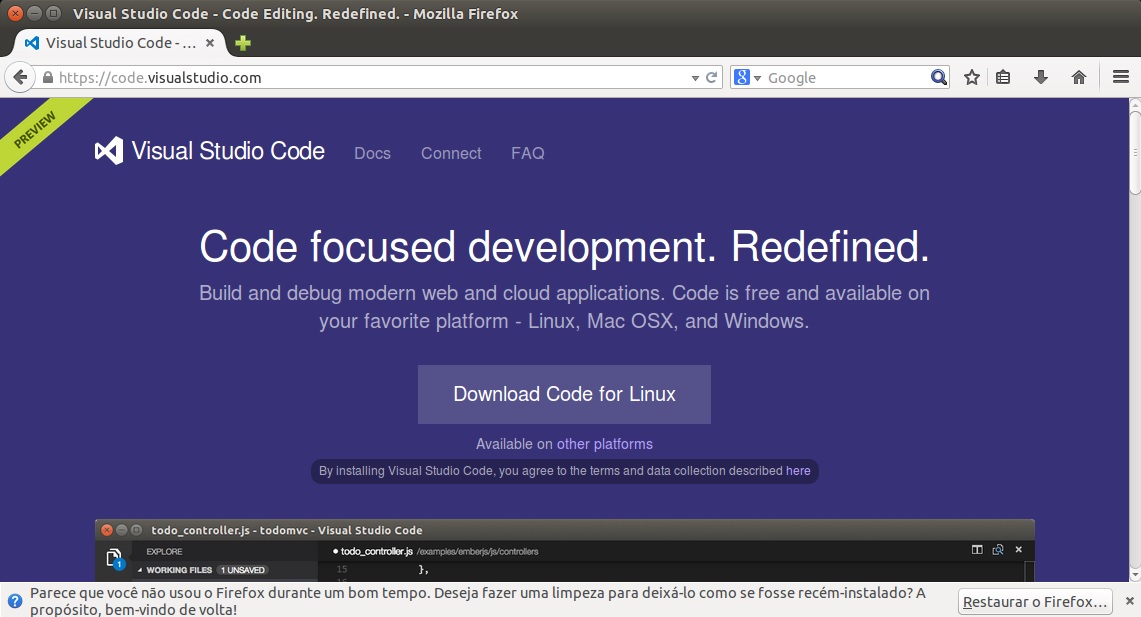Screen dimensions: 1141x617
Task: Open the bookmarks list icon
Action: [1003, 78]
